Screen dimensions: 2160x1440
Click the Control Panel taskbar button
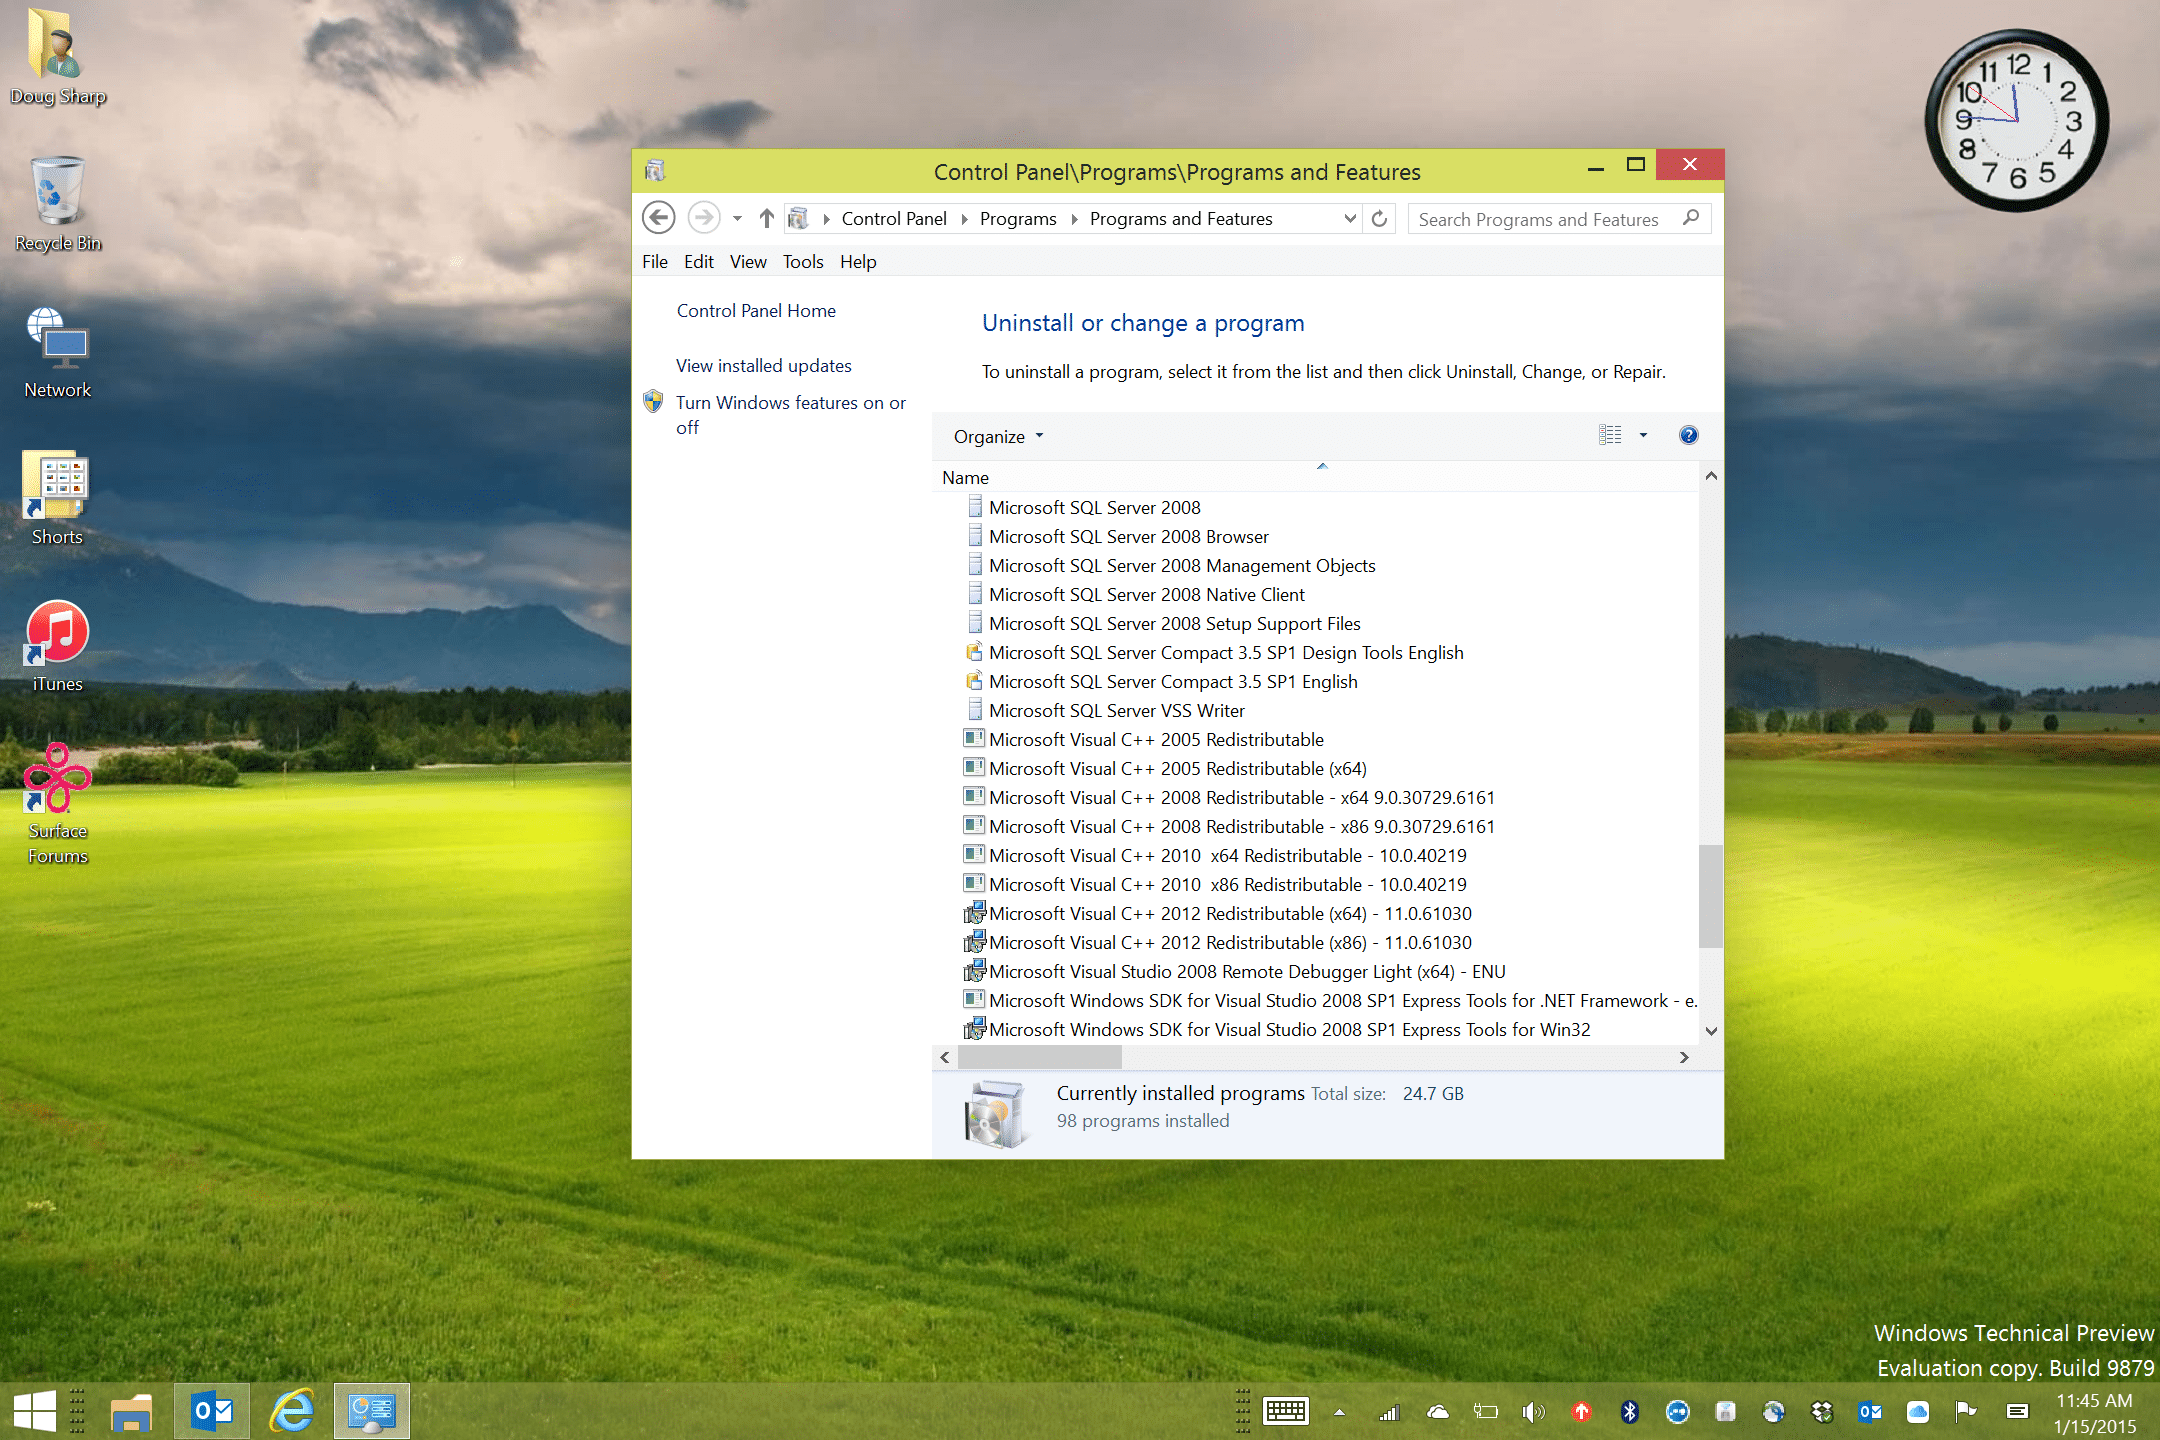pyautogui.click(x=371, y=1411)
